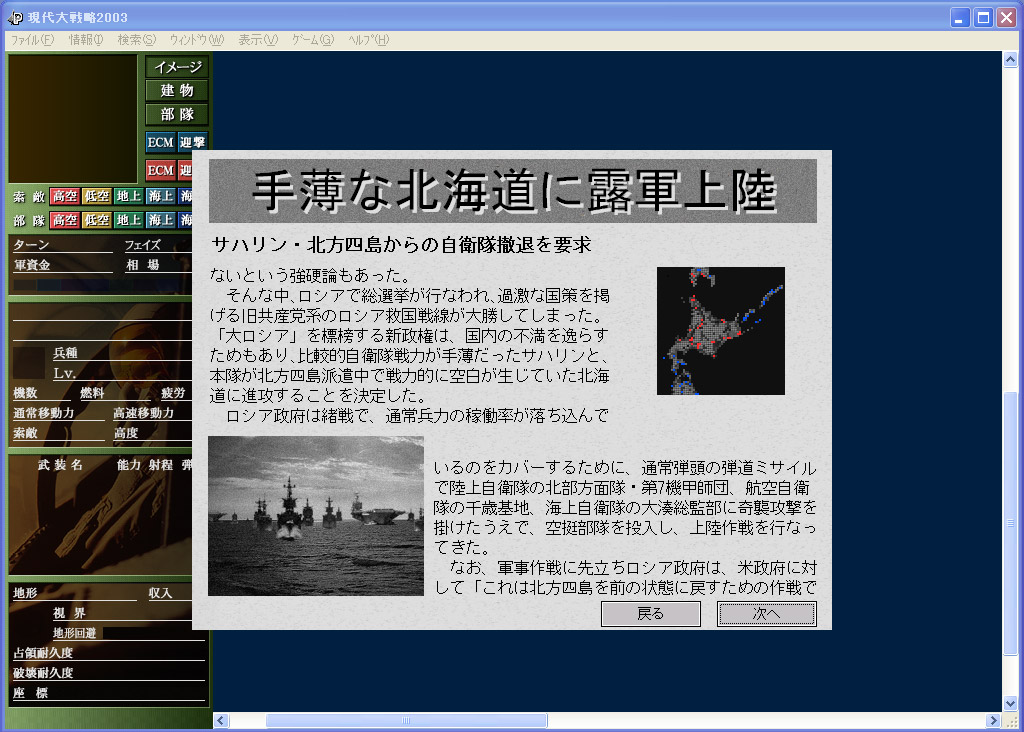Click the 収入 label
Viewport: 1024px width, 732px height.
[x=160, y=593]
